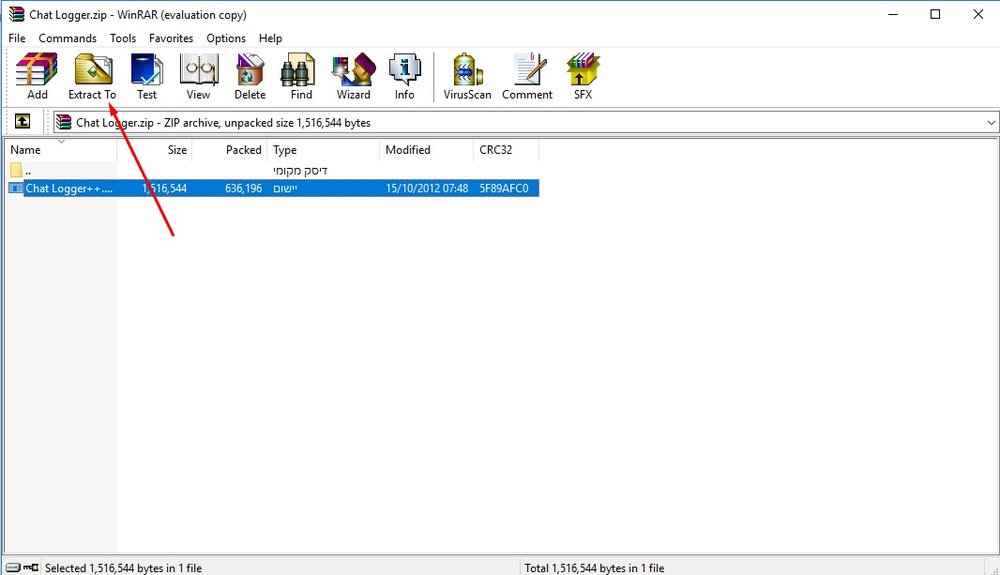Open the File menu
The image size is (1000, 575).
17,38
